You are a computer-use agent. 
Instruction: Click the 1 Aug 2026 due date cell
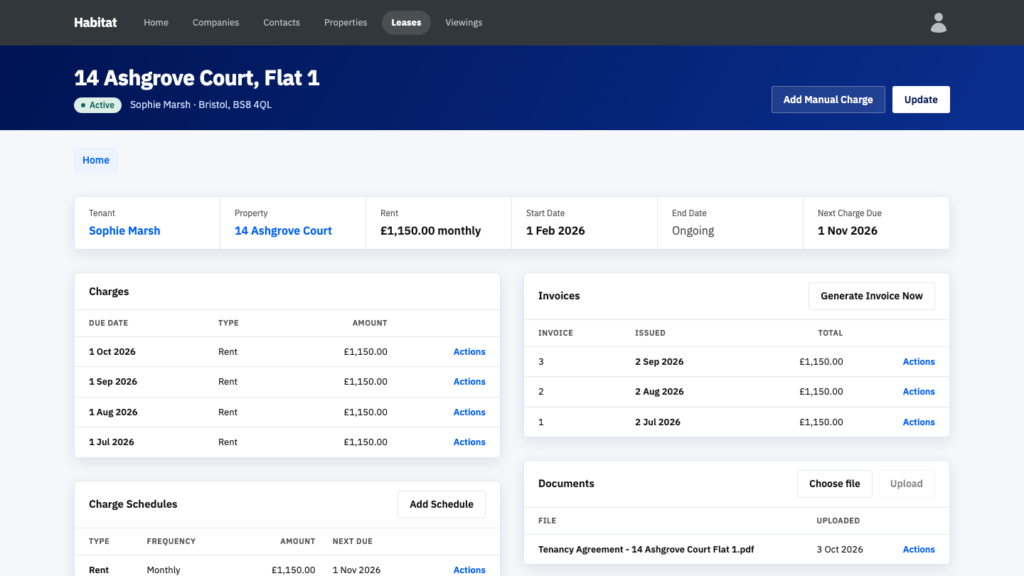pyautogui.click(x=113, y=412)
